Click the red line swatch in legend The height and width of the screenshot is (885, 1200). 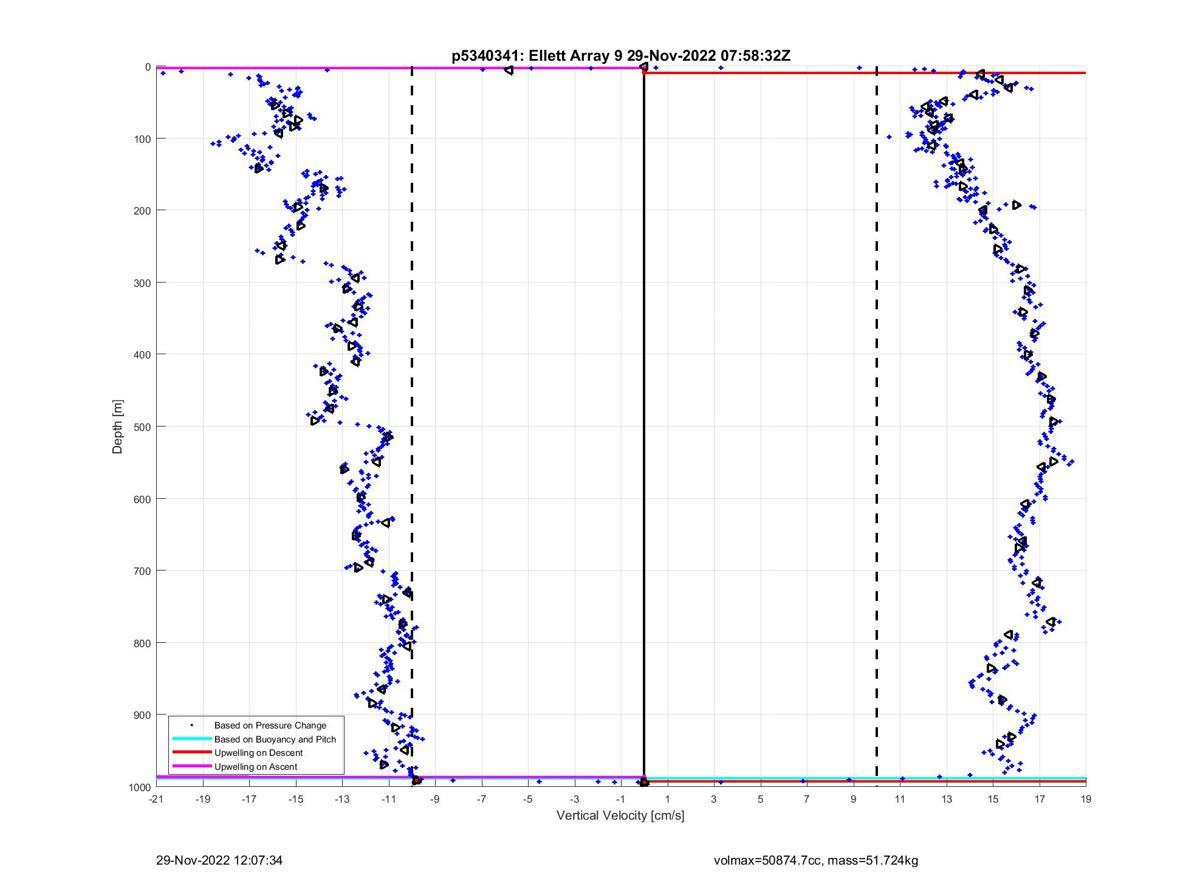point(191,753)
